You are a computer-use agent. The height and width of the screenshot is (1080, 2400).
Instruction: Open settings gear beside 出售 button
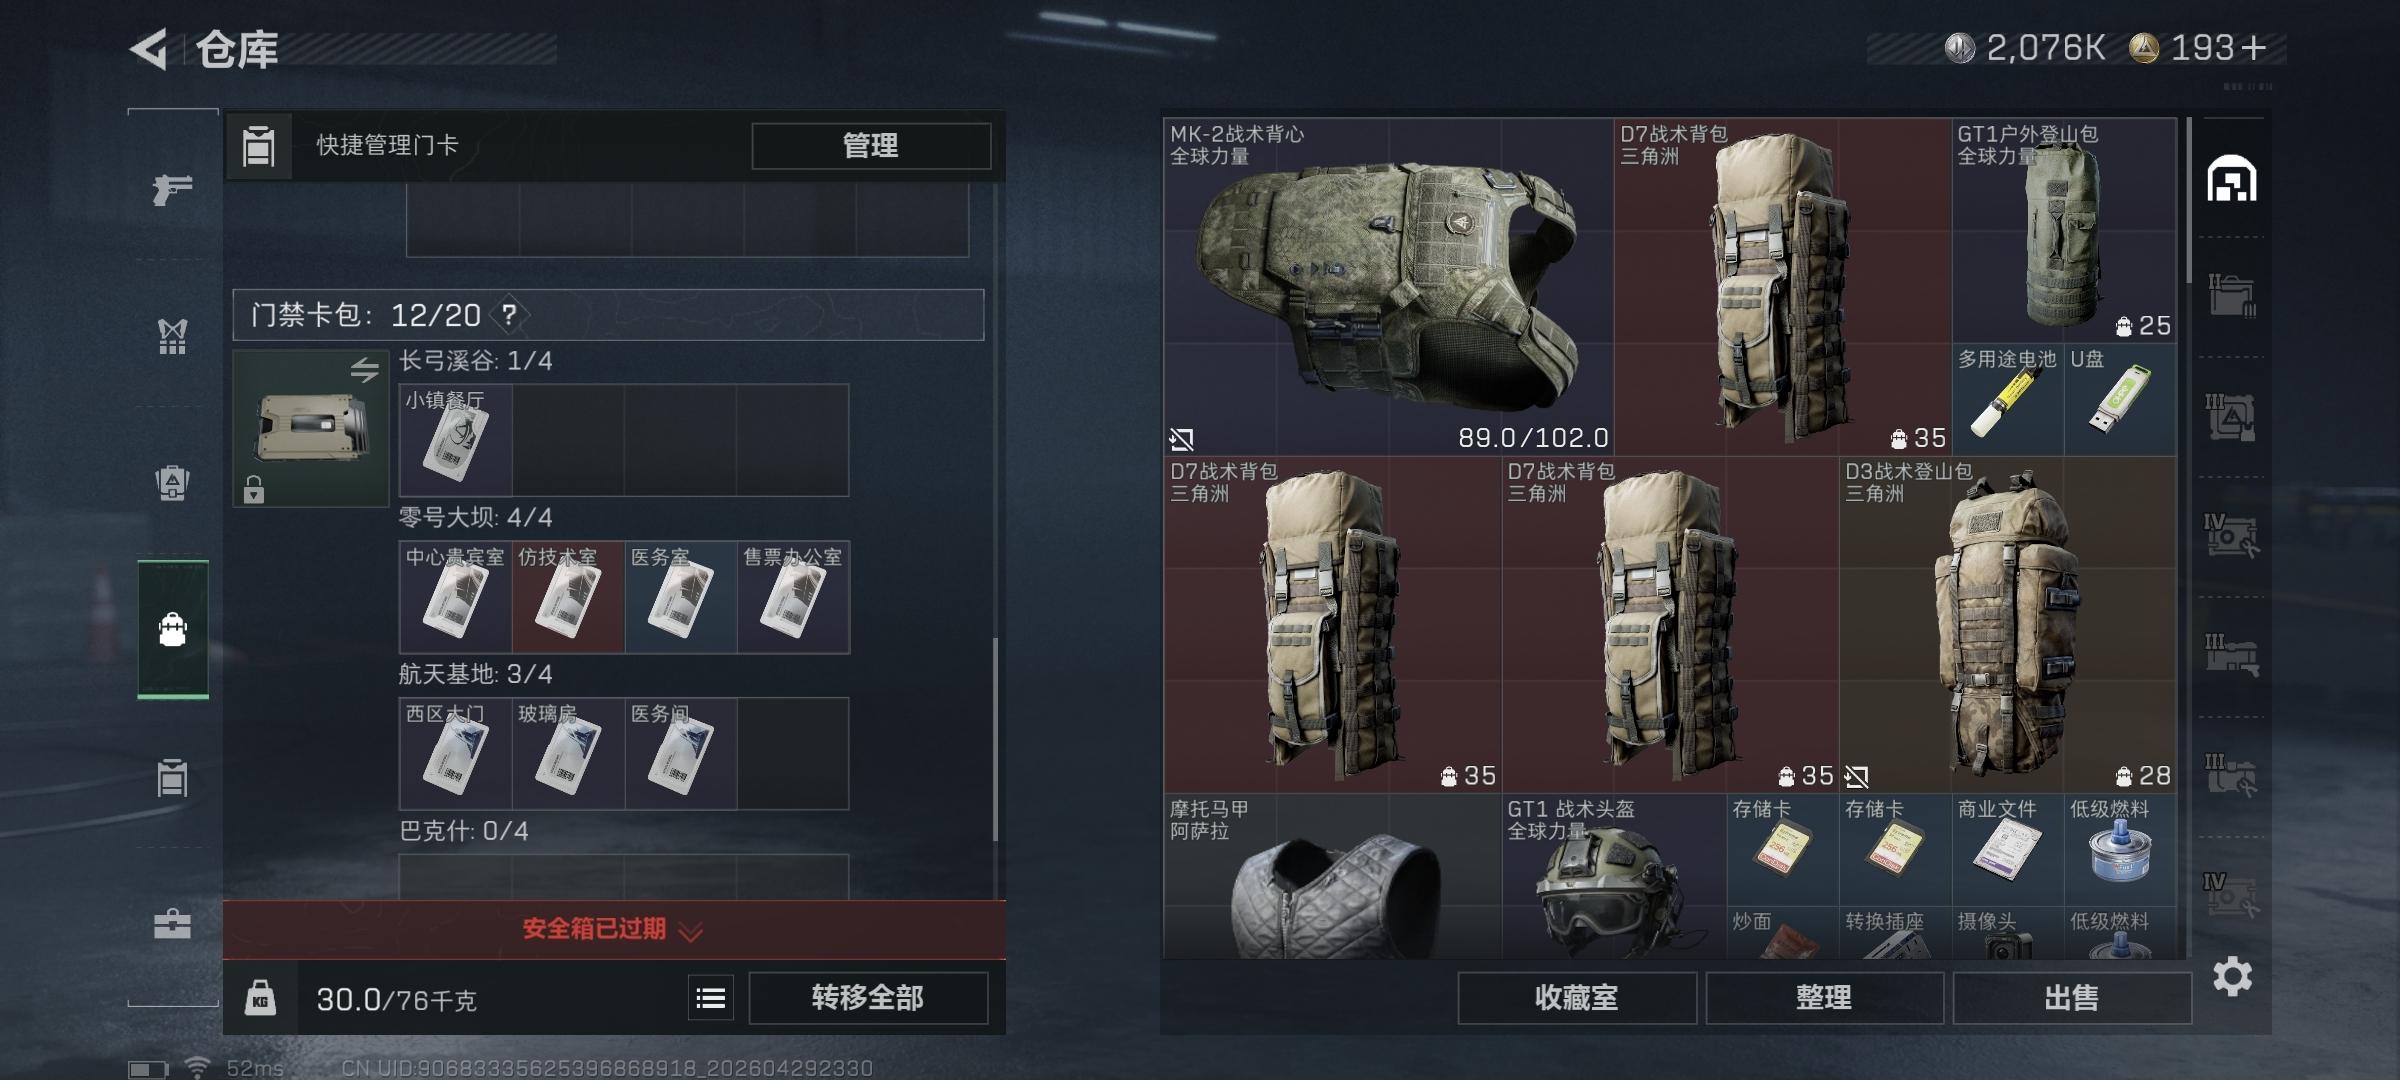pyautogui.click(x=2231, y=976)
